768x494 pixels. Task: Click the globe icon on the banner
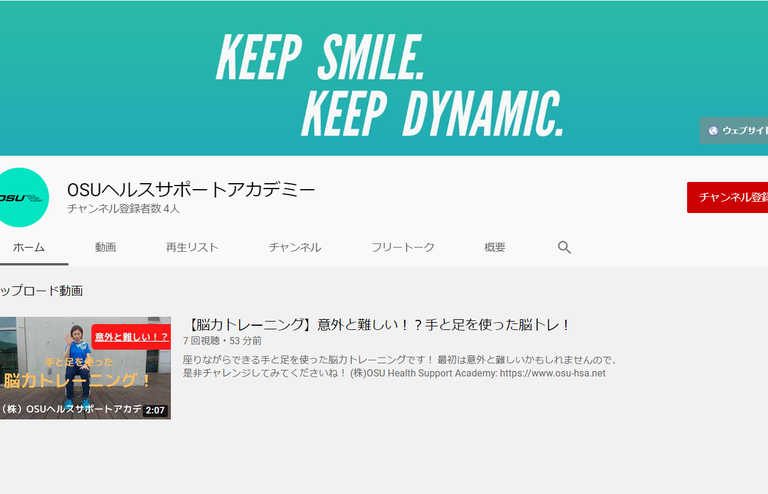pos(713,130)
